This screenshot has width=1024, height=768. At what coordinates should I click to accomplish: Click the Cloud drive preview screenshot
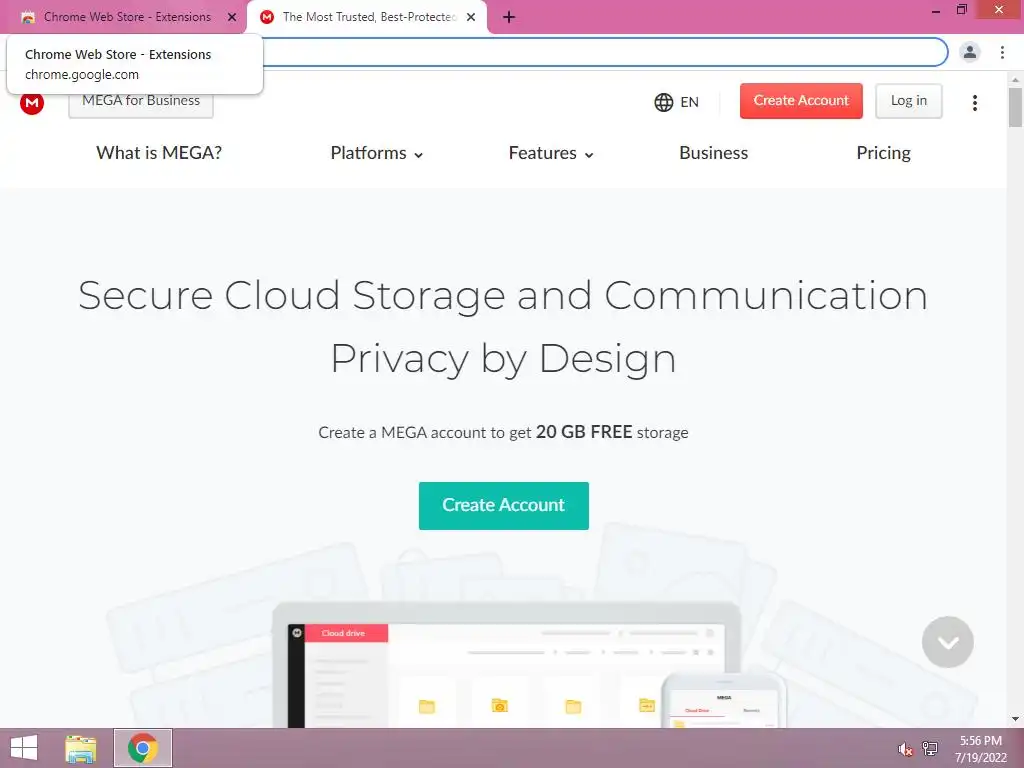506,665
